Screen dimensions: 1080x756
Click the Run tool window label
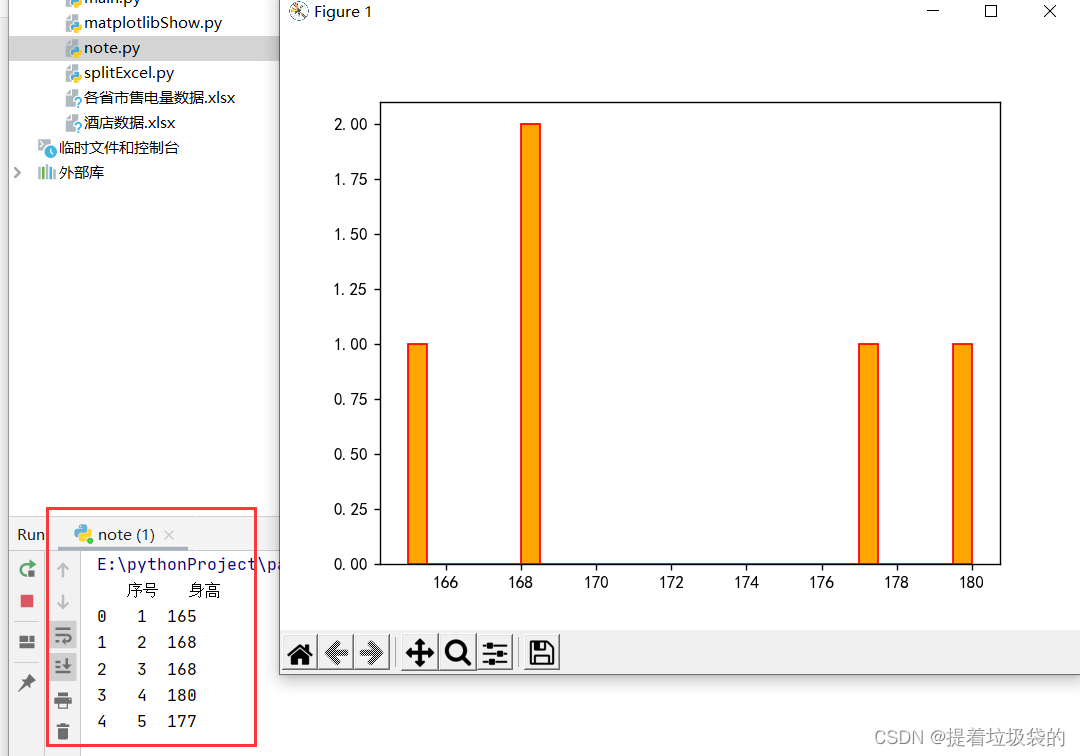(31, 535)
